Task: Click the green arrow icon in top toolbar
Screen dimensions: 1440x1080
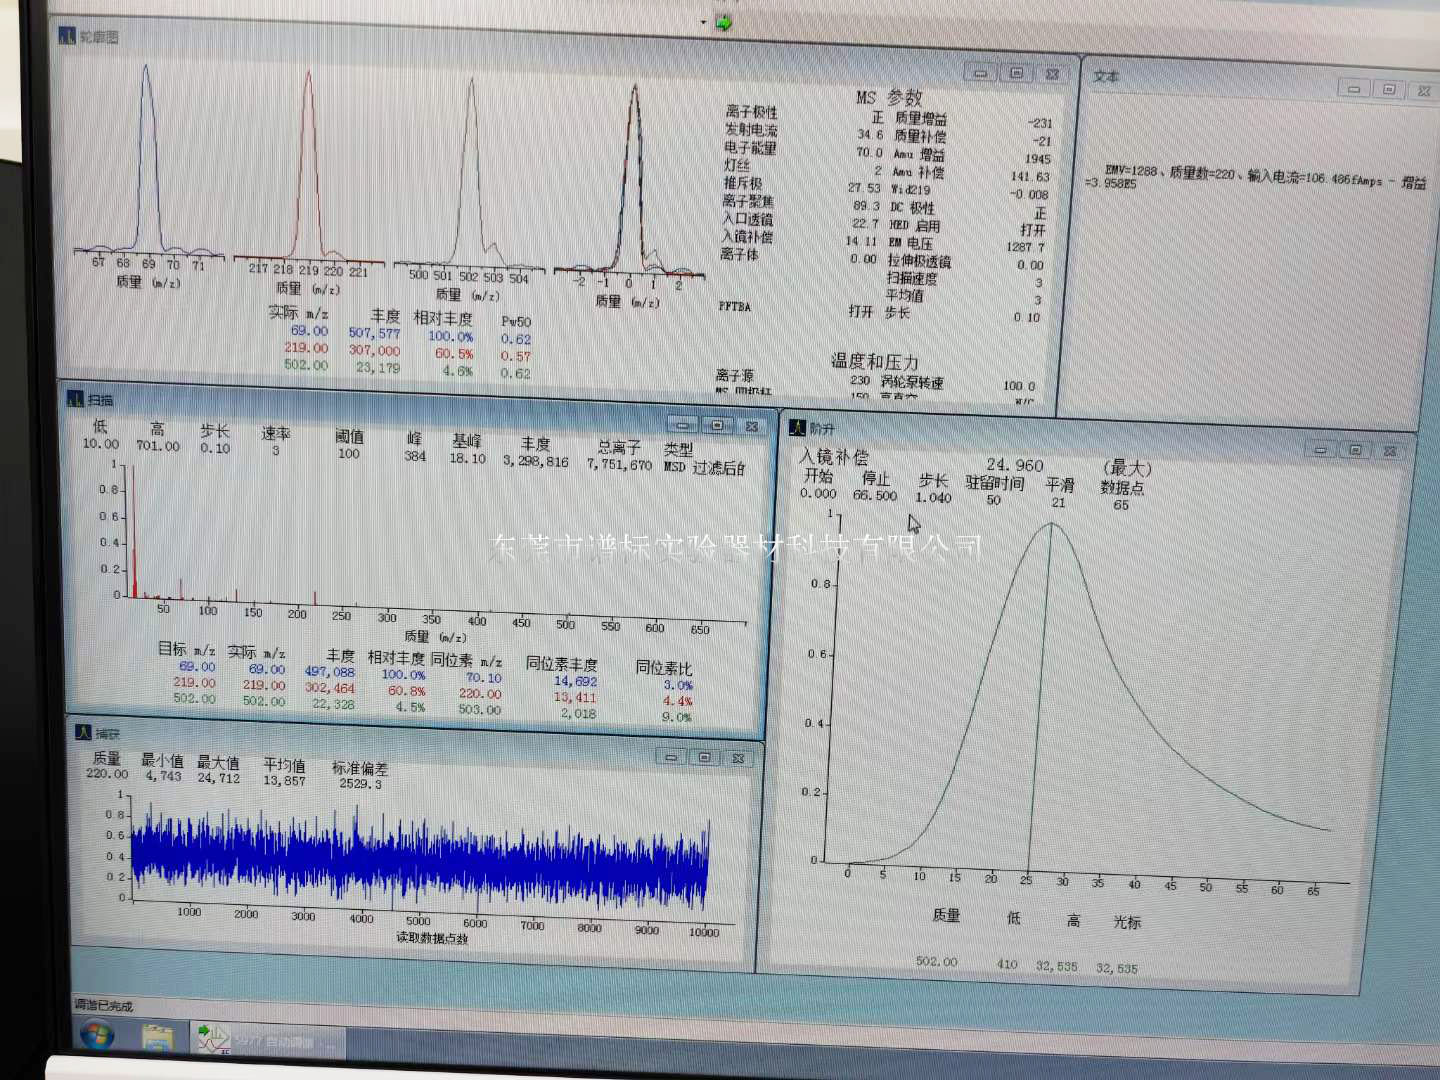Action: 724,22
